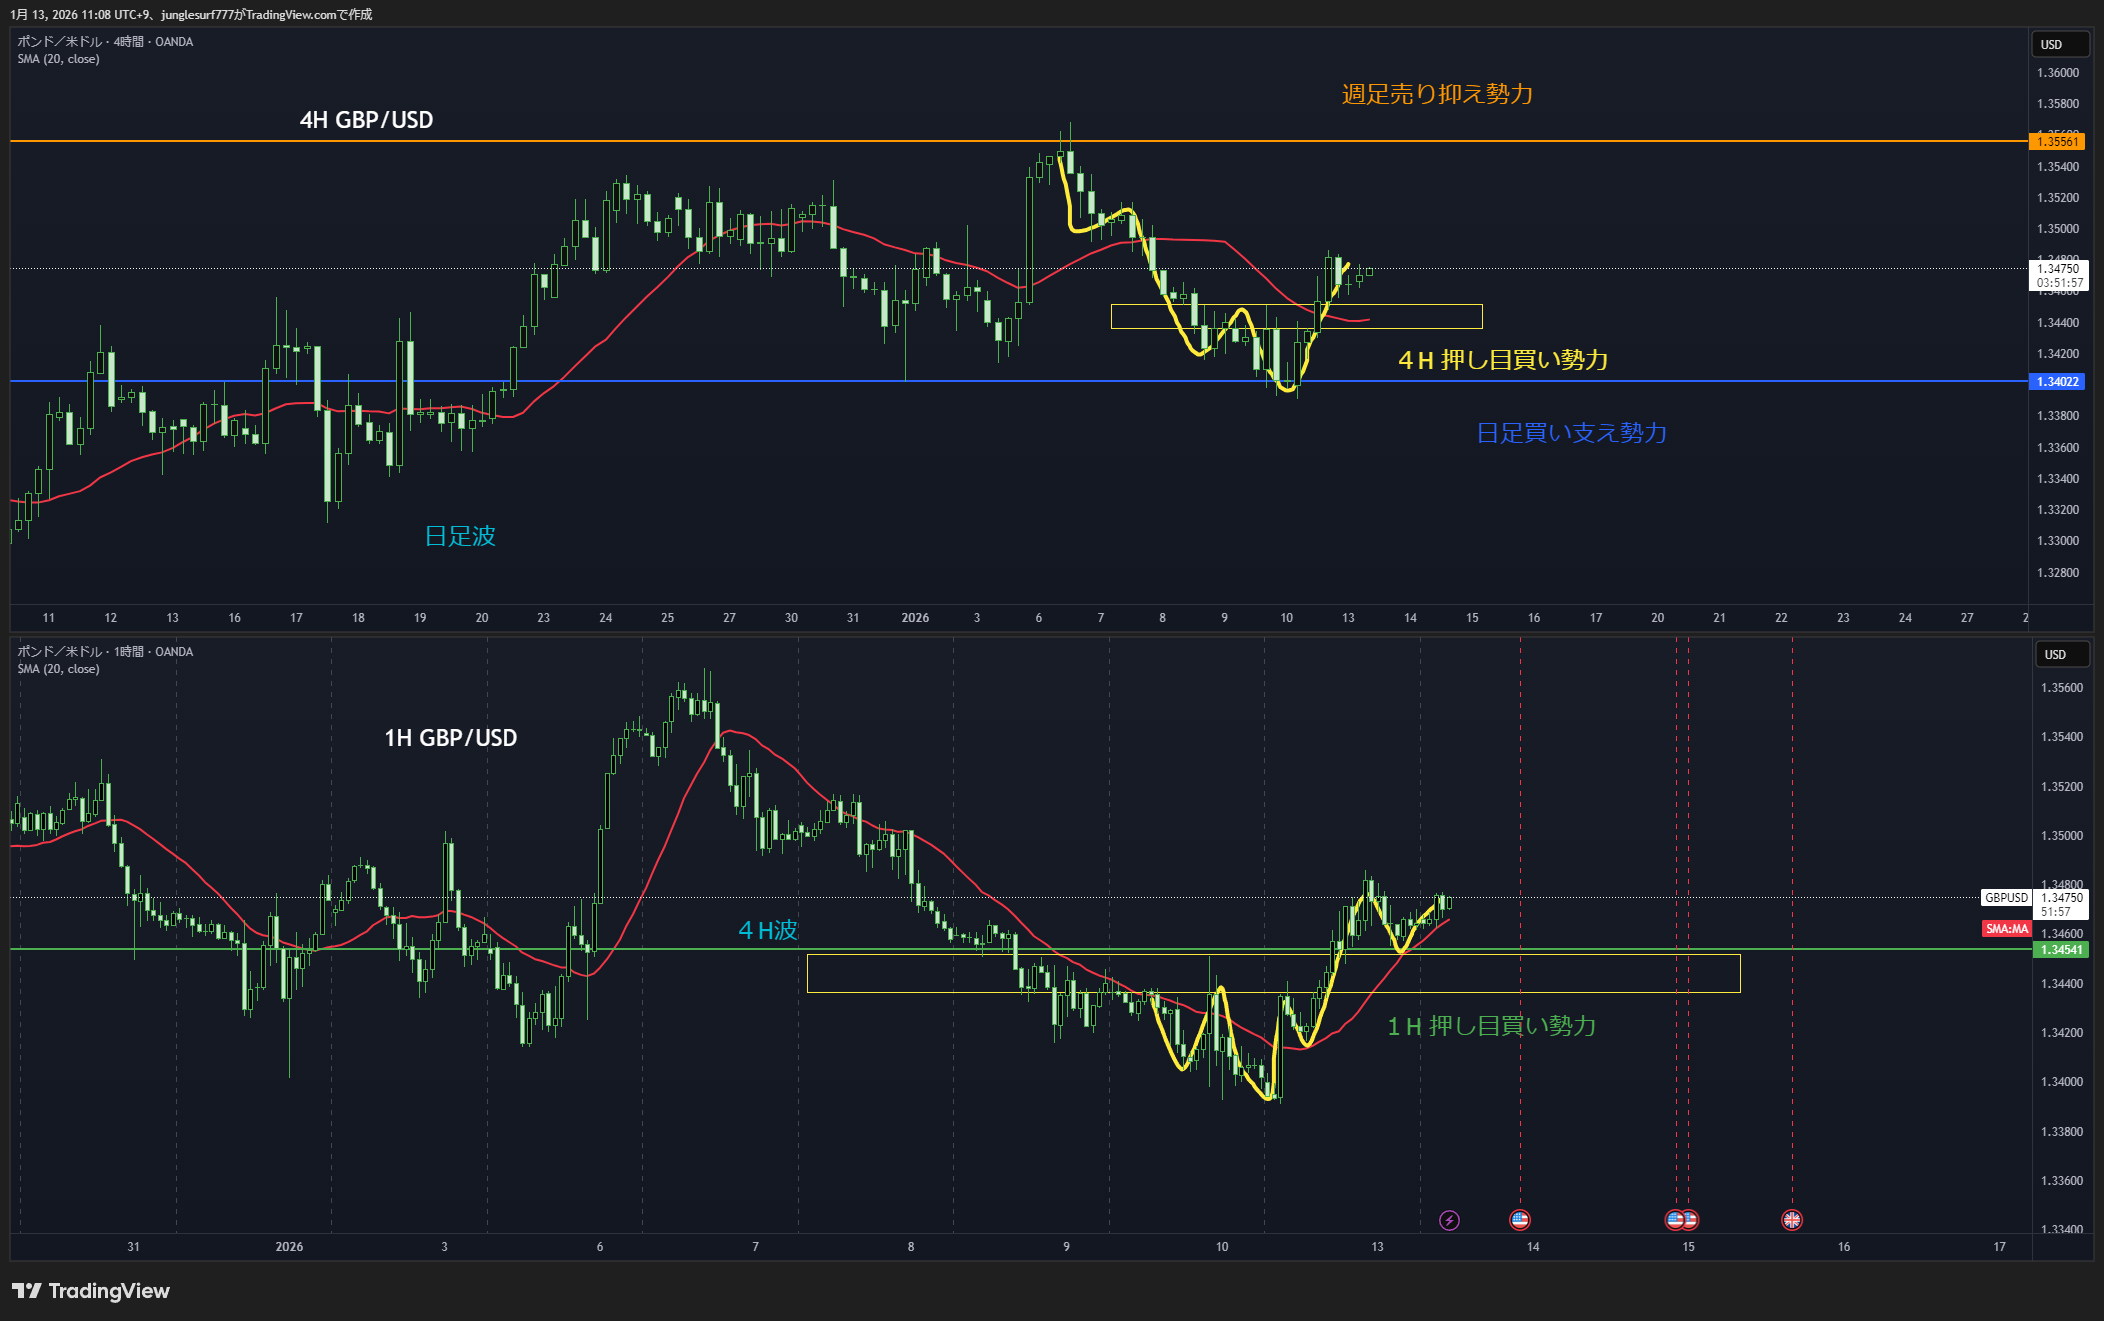Viewport: 2104px width, 1321px height.
Task: Open USD currency selector on 4H chart
Action: pos(2058,45)
